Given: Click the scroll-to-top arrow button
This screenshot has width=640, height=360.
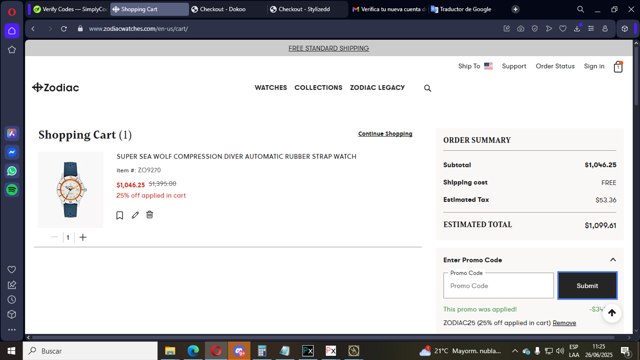Looking at the screenshot, I should point(611,313).
